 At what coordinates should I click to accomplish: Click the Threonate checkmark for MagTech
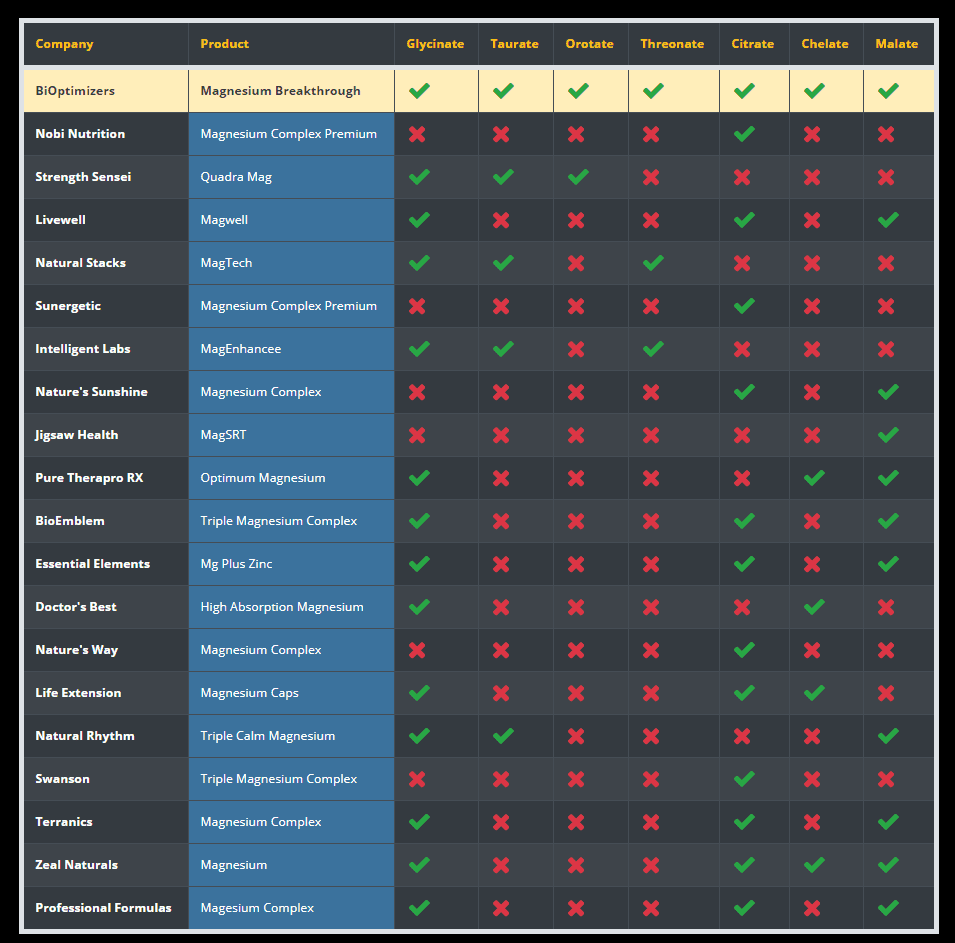653,262
